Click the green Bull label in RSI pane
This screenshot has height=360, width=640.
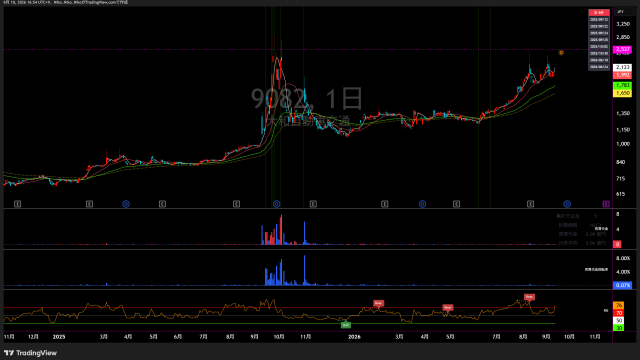[x=346, y=325]
